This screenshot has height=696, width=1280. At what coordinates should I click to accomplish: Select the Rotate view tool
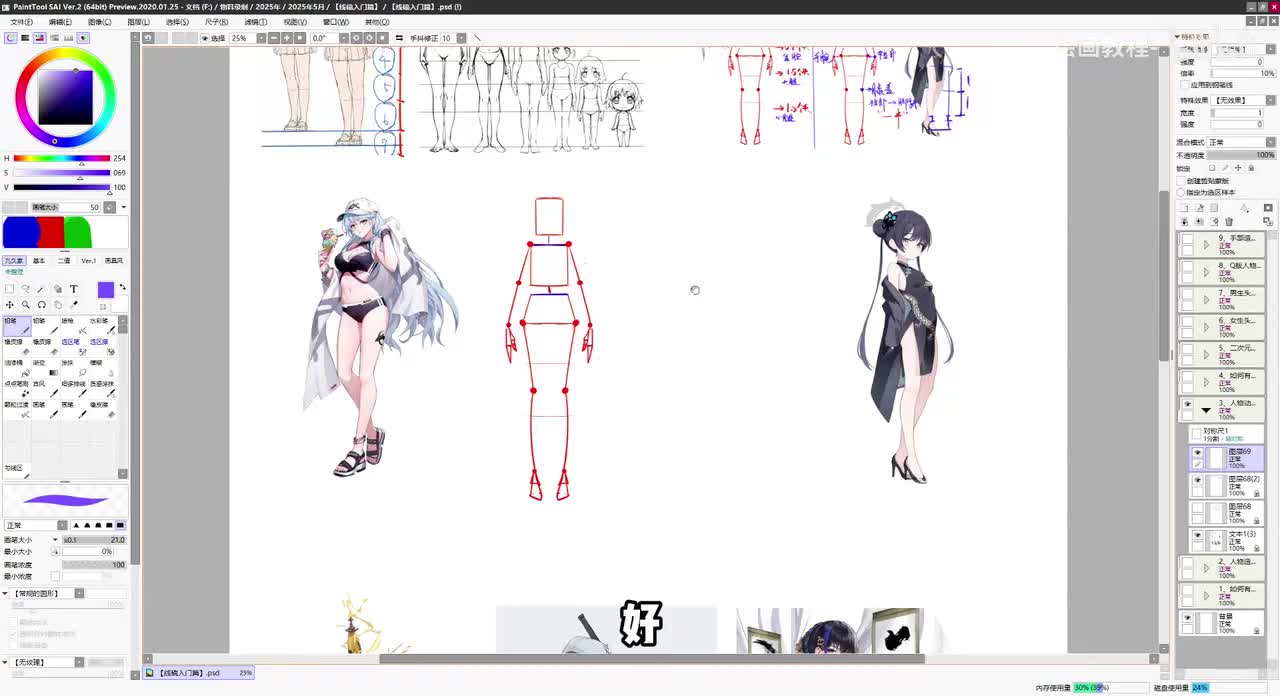[x=42, y=304]
